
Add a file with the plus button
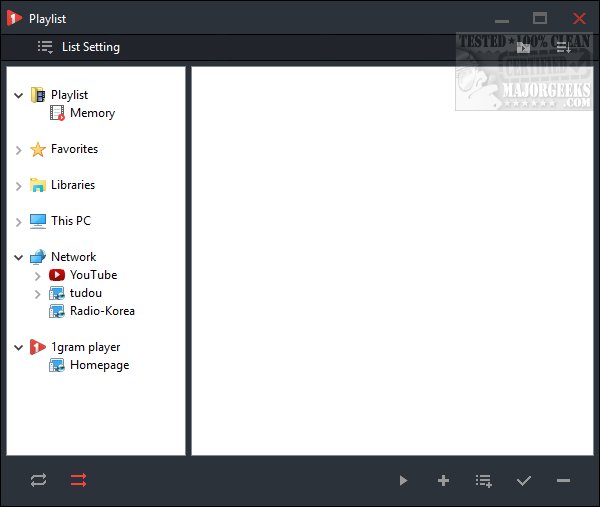pos(443,481)
